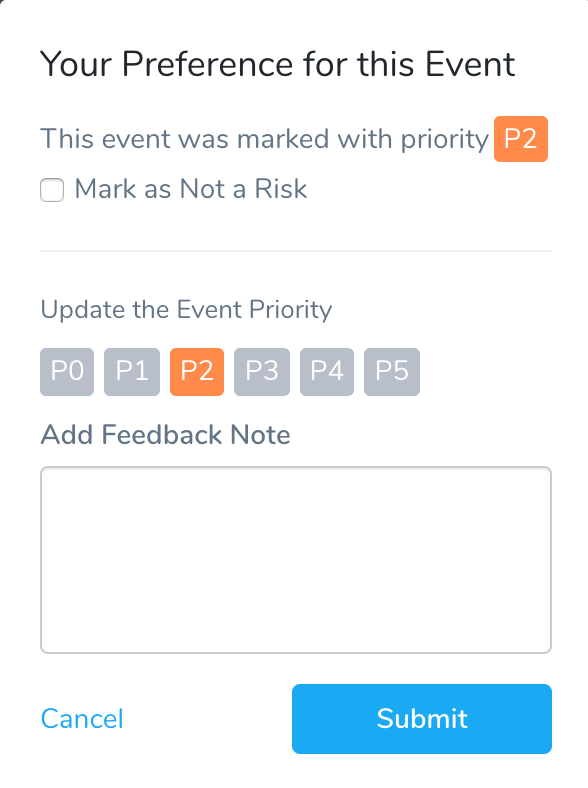Viewport: 588px width, 788px height.
Task: Pick priority P4 for this event
Action: pyautogui.click(x=327, y=372)
